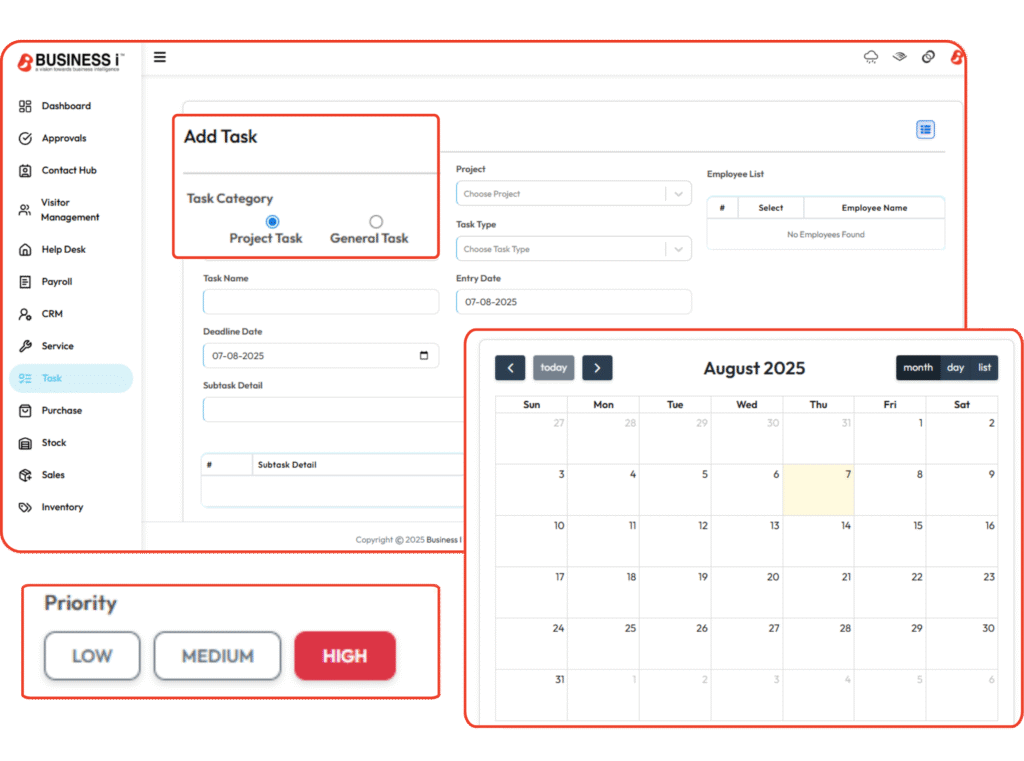The height and width of the screenshot is (761, 1024).
Task: Switch calendar to day view
Action: [x=955, y=368]
